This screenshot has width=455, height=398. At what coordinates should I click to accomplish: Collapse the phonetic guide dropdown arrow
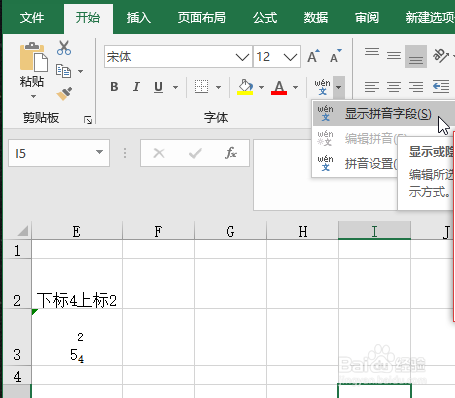pyautogui.click(x=339, y=87)
